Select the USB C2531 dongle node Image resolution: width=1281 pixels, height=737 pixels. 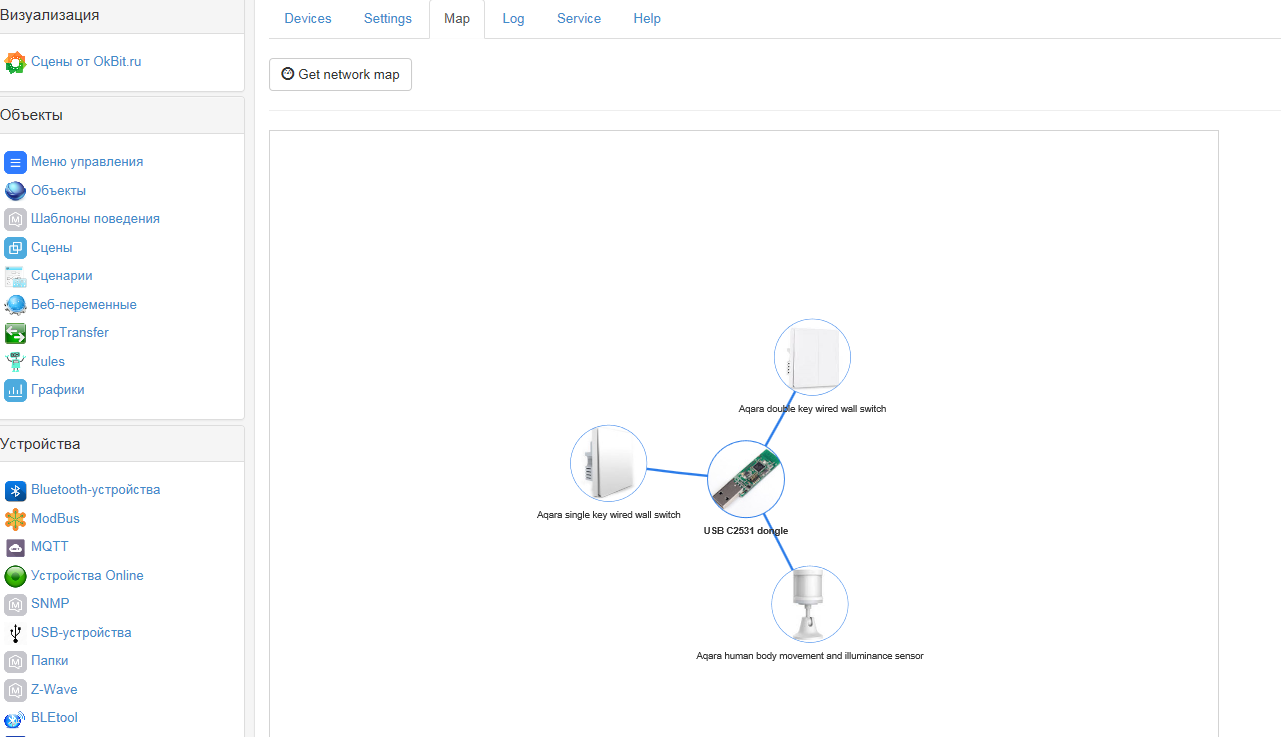coord(746,479)
